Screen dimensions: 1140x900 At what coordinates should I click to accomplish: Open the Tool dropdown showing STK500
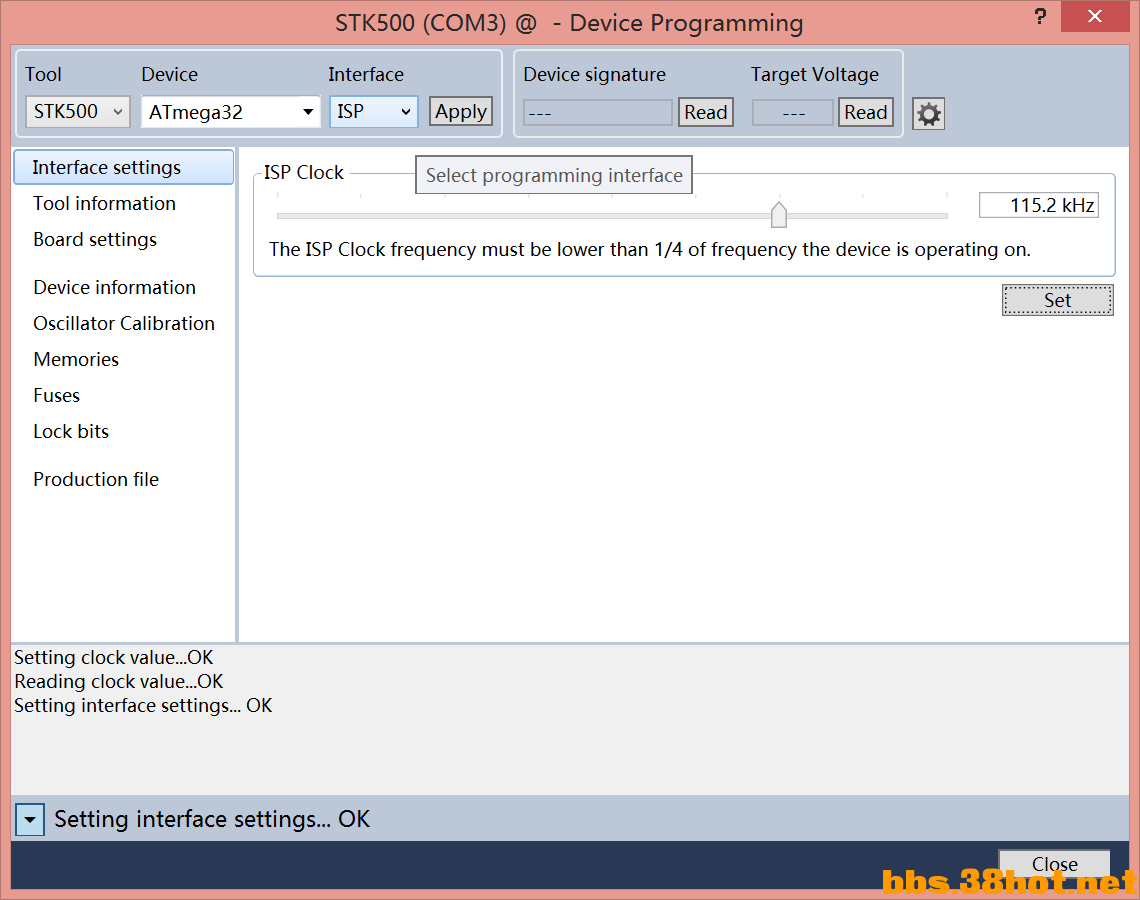point(78,112)
